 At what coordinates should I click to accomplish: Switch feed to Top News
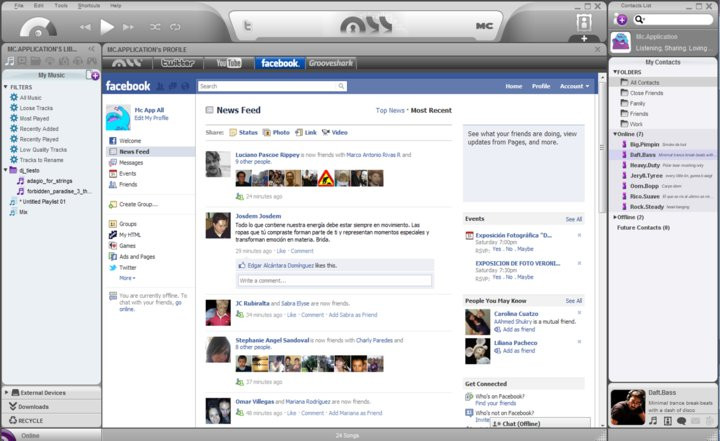(x=390, y=110)
